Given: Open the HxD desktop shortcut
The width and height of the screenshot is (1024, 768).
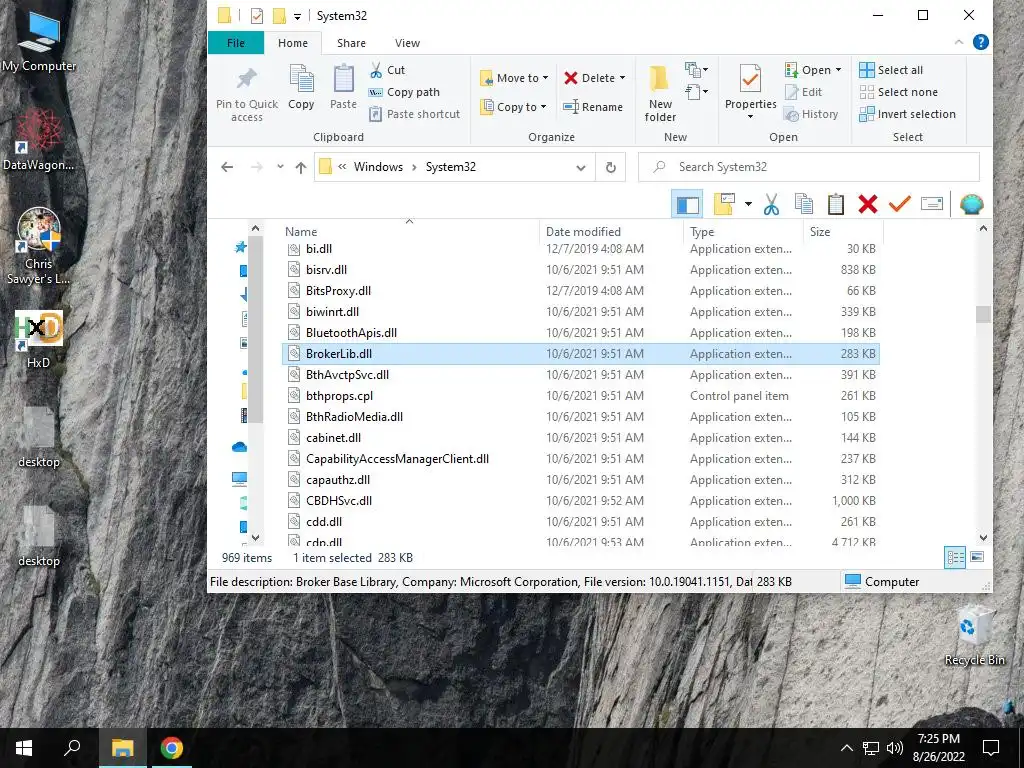Looking at the screenshot, I should [x=39, y=339].
